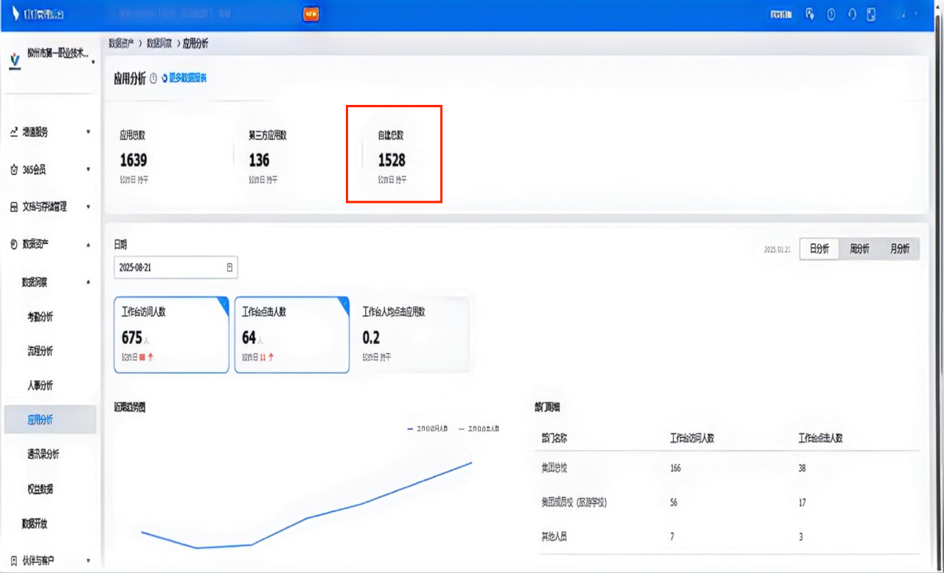Click the 数据资产 breadcrumb link
The width and height of the screenshot is (944, 573).
point(121,43)
